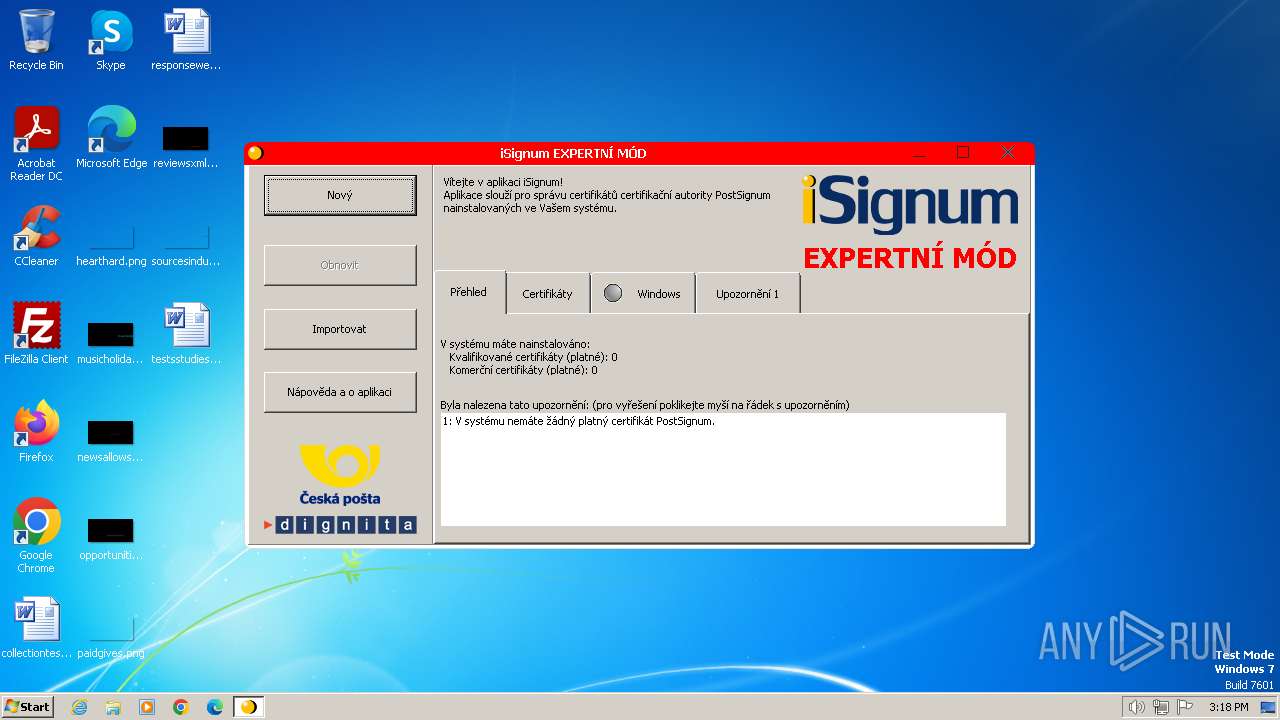Click Show desktop button in tray
This screenshot has width=1280, height=720.
1269,707
